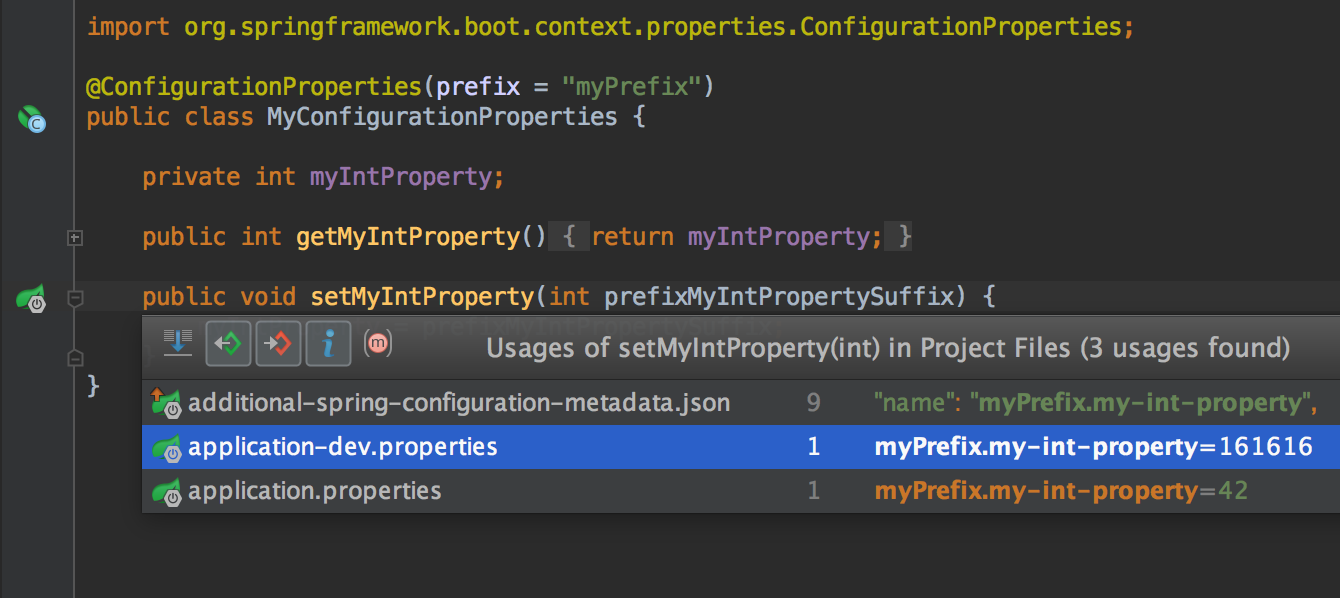The height and width of the screenshot is (600, 1340).
Task: Click the getMyIntProperty method name
Action: pos(409,237)
